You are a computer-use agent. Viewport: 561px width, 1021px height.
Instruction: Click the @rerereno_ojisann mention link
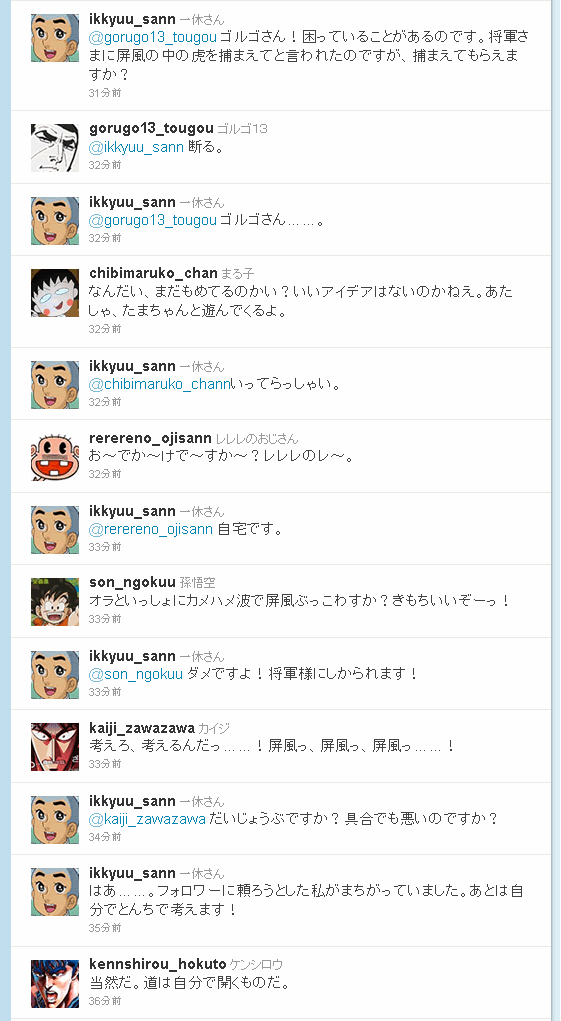tap(151, 529)
